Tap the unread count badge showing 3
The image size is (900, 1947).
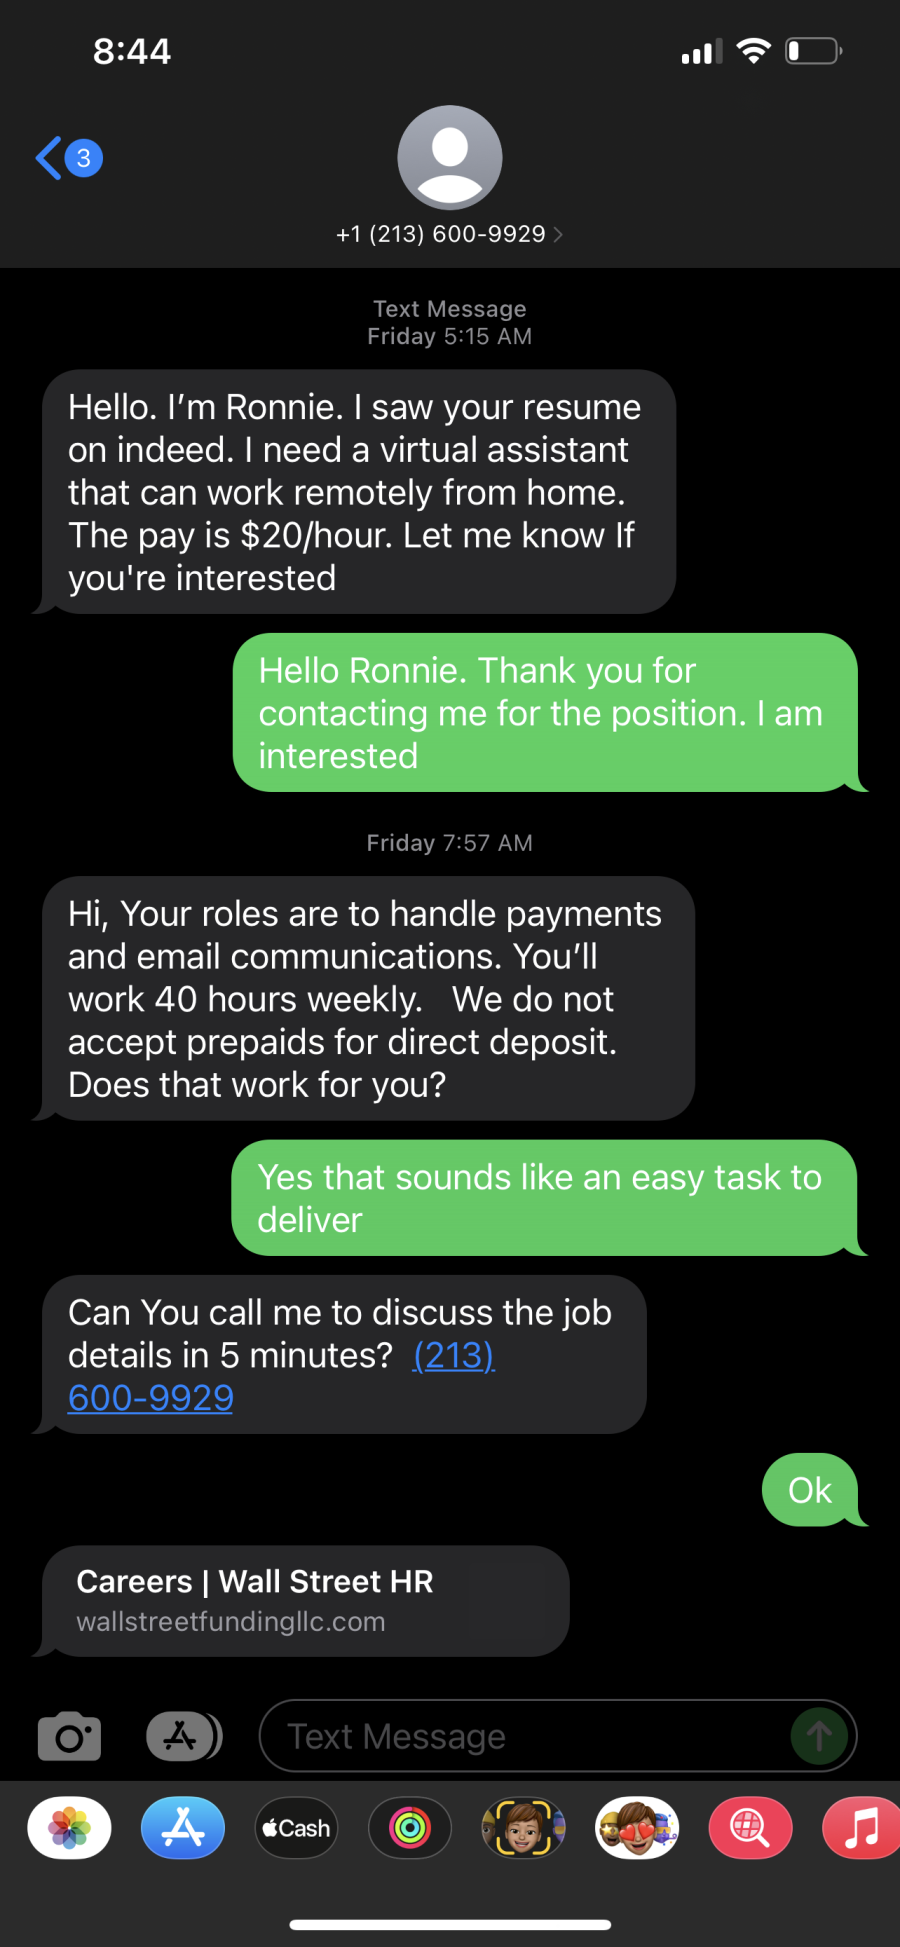pyautogui.click(x=84, y=158)
